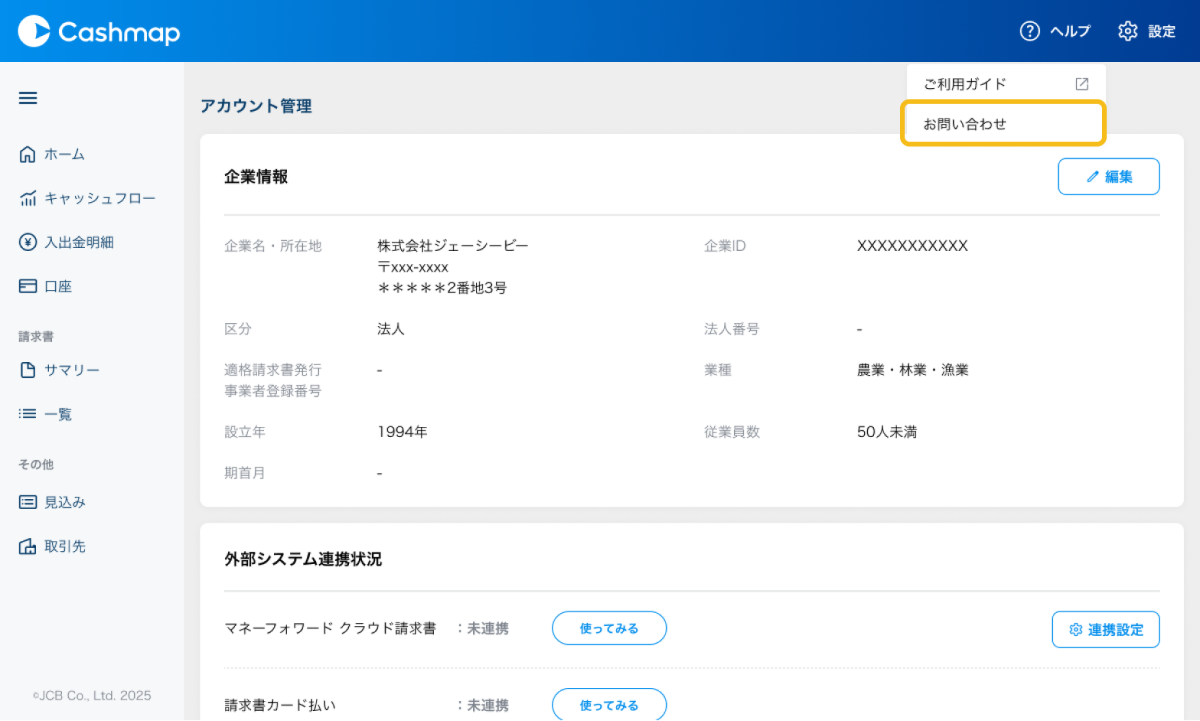Open the 取引先 icon
This screenshot has height=721, width=1200.
(x=28, y=545)
